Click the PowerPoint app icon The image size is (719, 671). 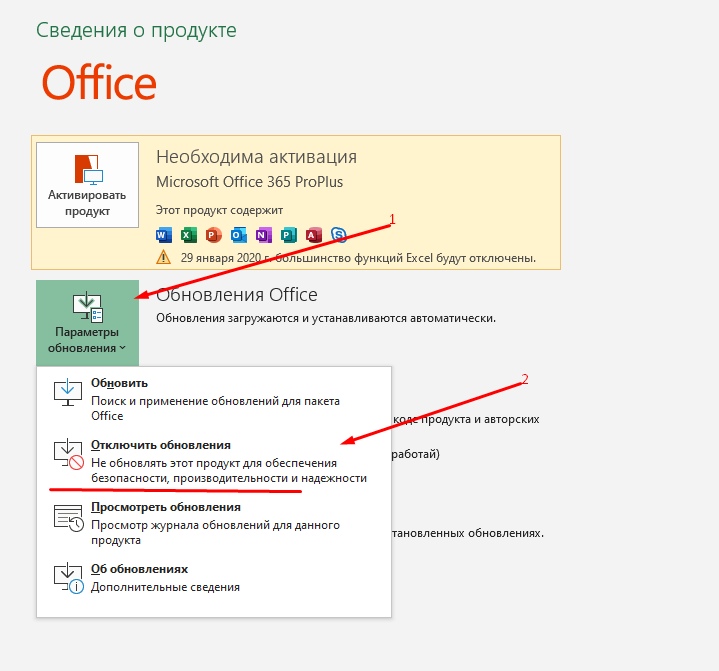coord(214,235)
